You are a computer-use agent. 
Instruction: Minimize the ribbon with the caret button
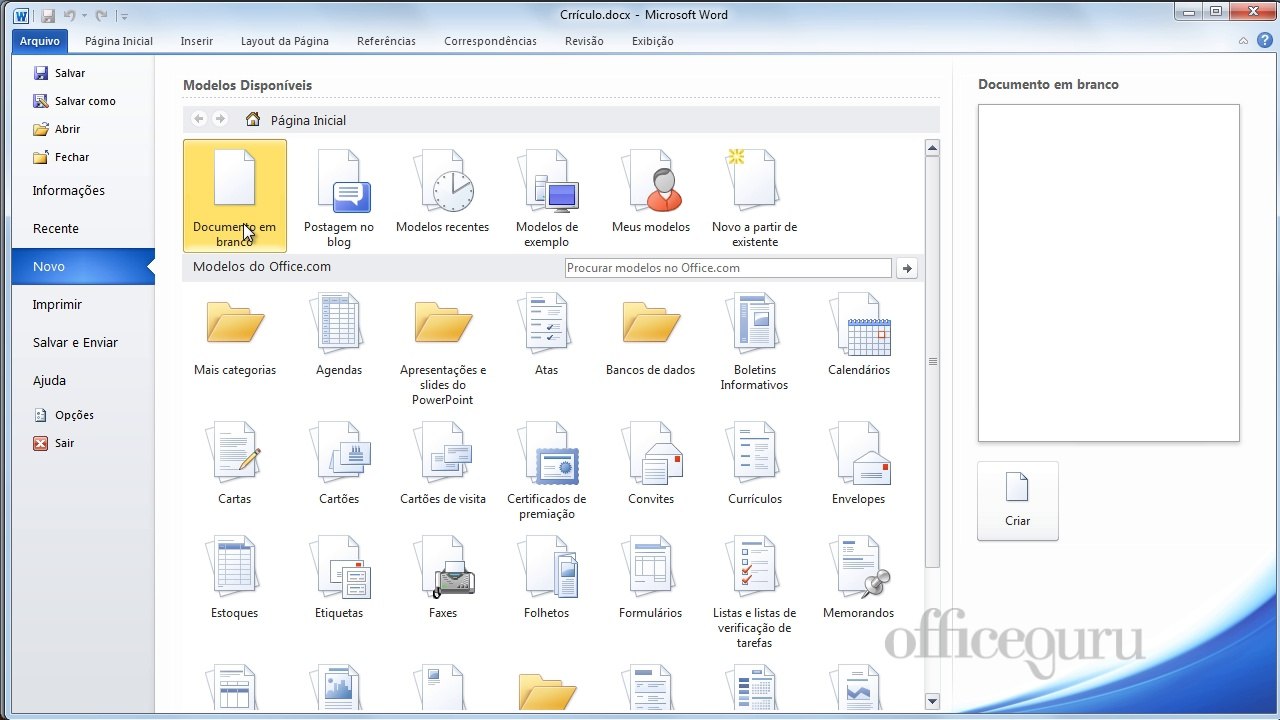coord(1243,41)
